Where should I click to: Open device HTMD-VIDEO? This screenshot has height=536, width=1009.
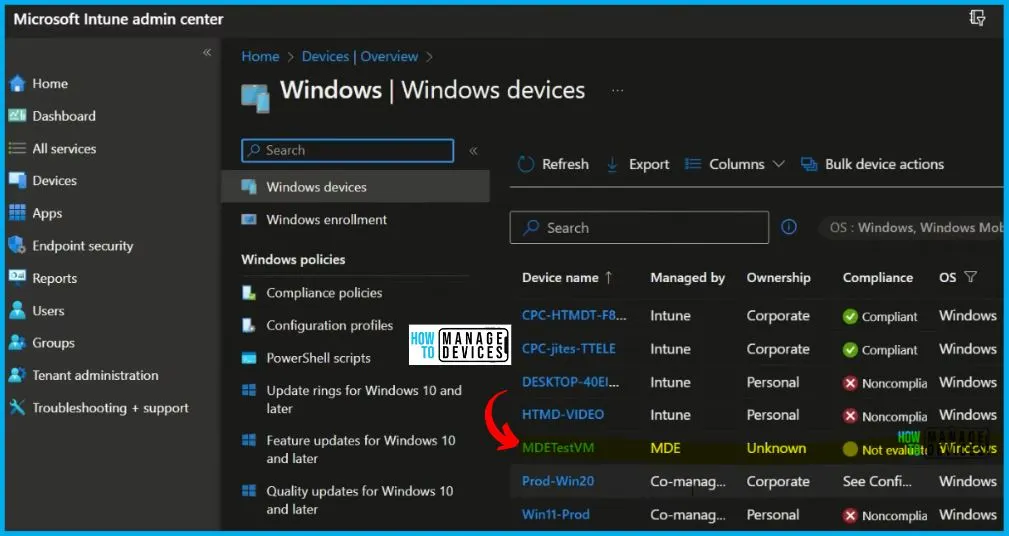(x=563, y=415)
